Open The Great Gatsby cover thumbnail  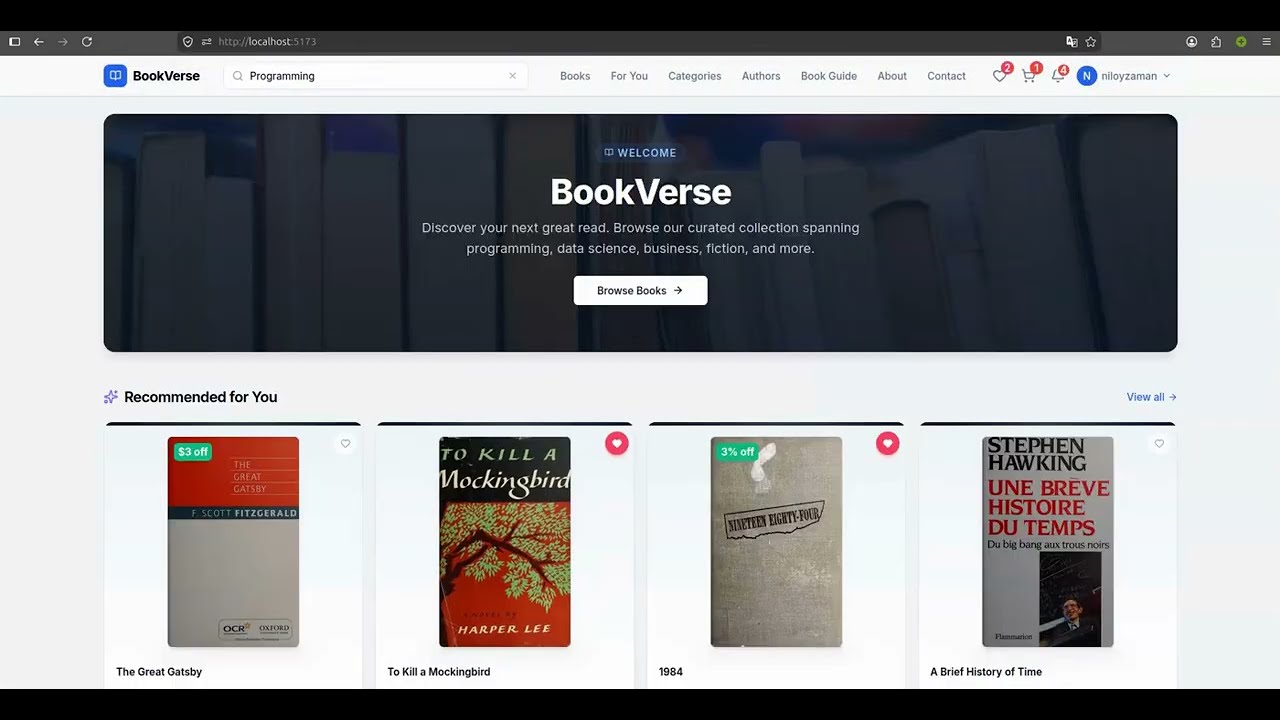click(233, 542)
